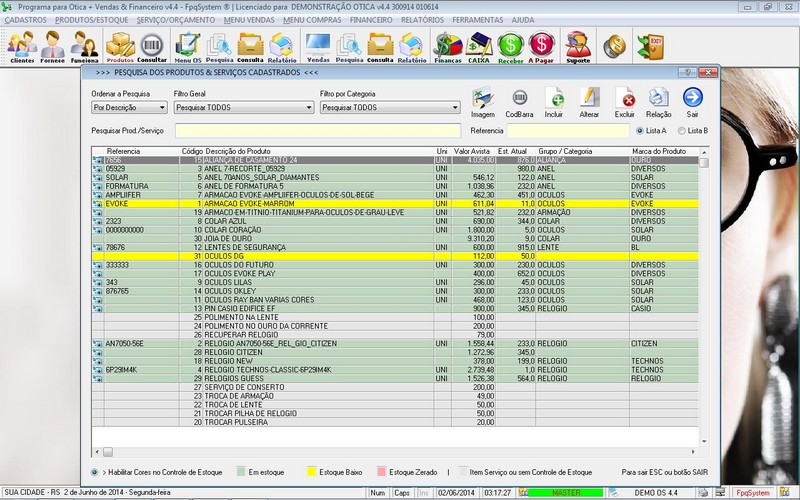Click the Pesquisar Prod./Serviço search field
The image size is (800, 500).
tap(317, 130)
